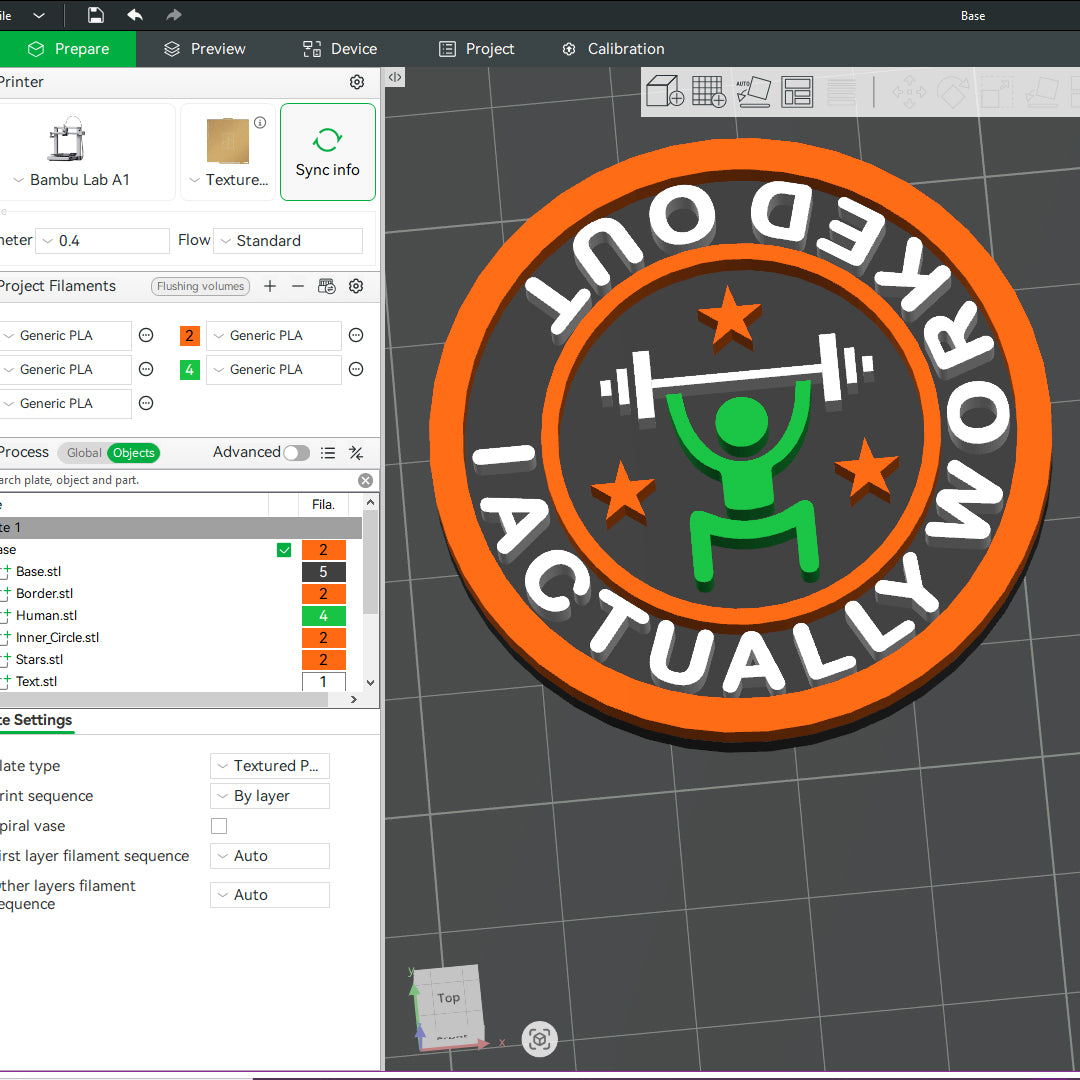Click the Auto orient icon
1080x1080 pixels.
753,92
